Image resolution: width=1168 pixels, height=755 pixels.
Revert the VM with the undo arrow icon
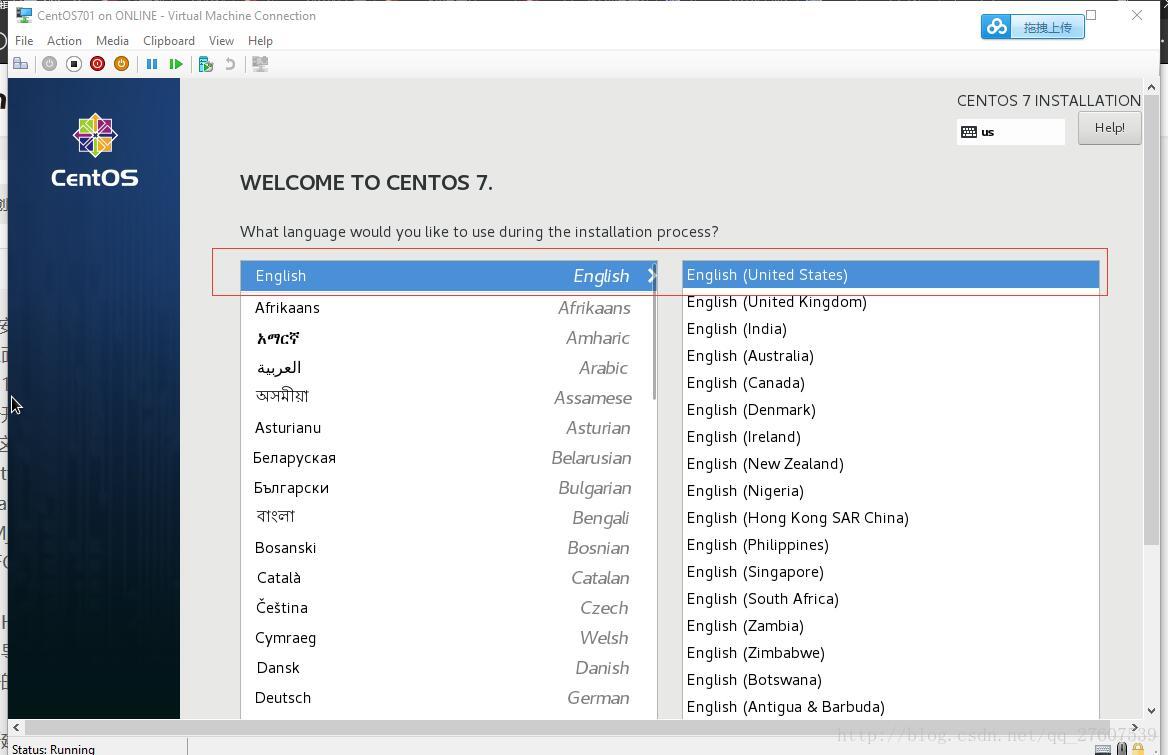230,64
